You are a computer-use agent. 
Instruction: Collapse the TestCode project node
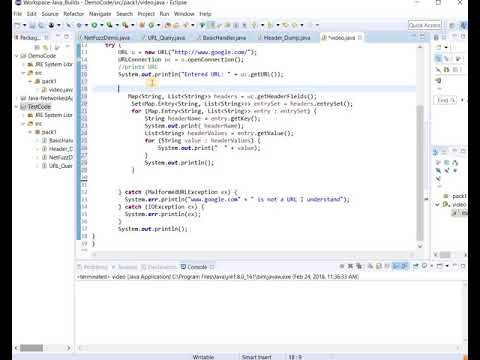[16, 107]
